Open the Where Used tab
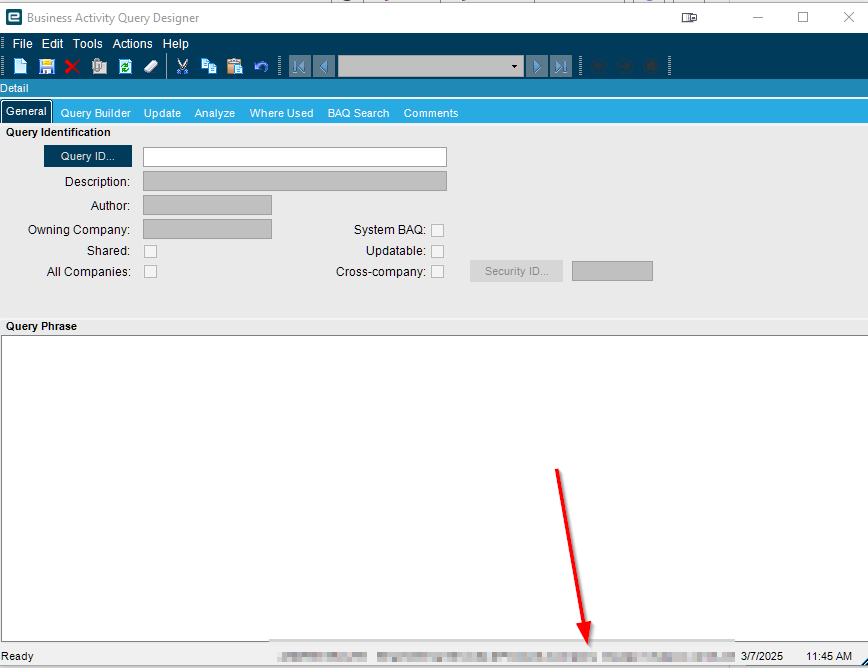The image size is (868, 668). [x=281, y=113]
